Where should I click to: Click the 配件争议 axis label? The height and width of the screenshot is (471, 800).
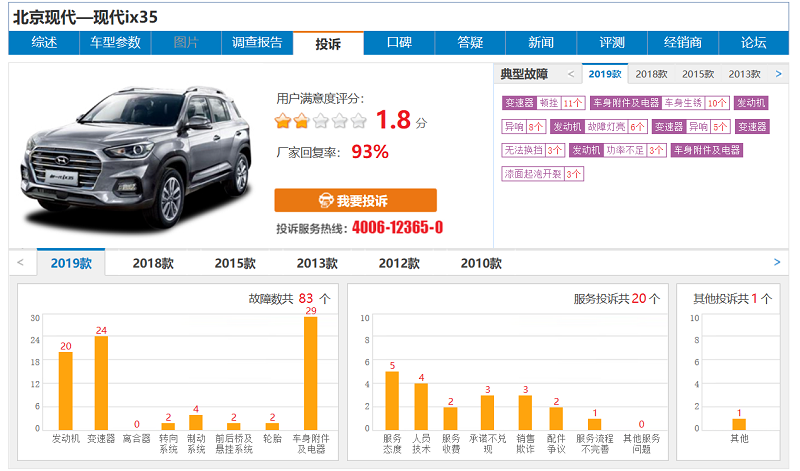click(x=556, y=443)
